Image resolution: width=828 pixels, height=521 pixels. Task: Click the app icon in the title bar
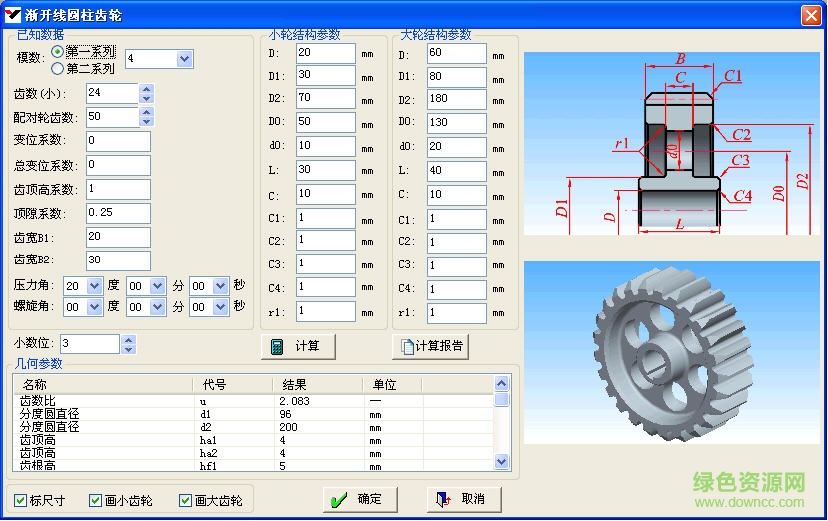12,13
